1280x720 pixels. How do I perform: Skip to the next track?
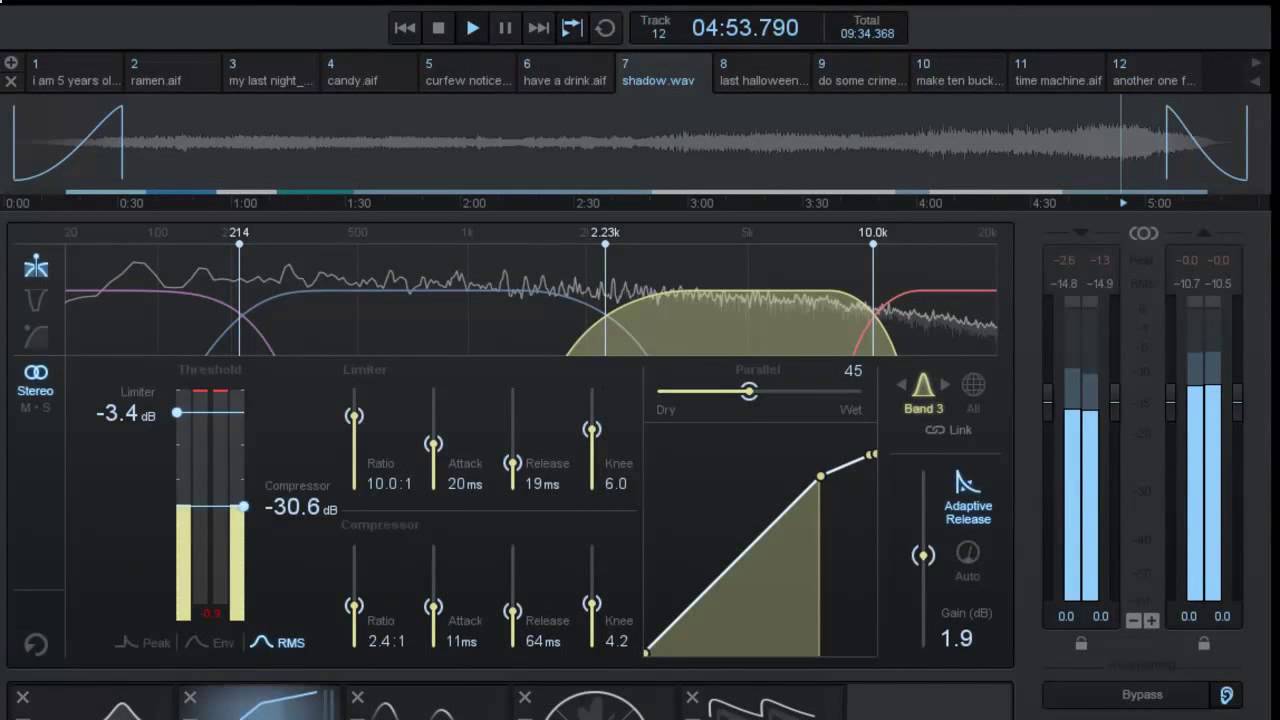coord(538,28)
